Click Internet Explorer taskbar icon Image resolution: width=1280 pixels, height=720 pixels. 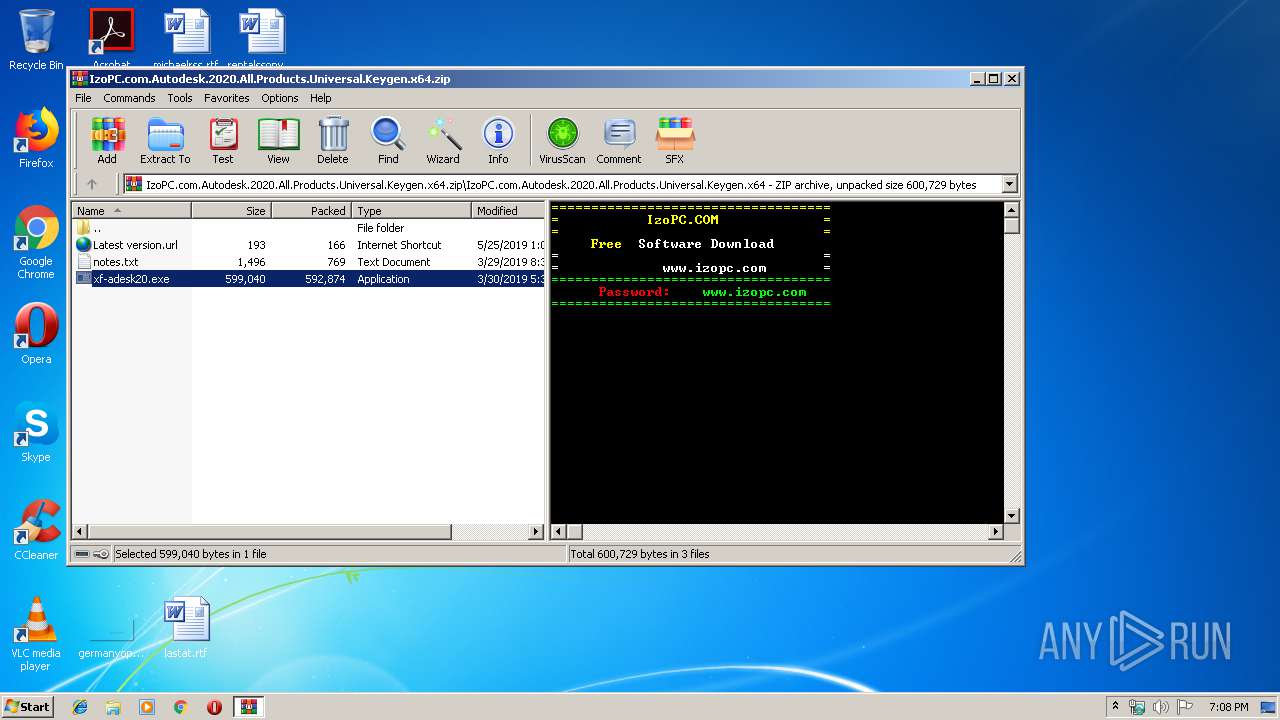[80, 707]
